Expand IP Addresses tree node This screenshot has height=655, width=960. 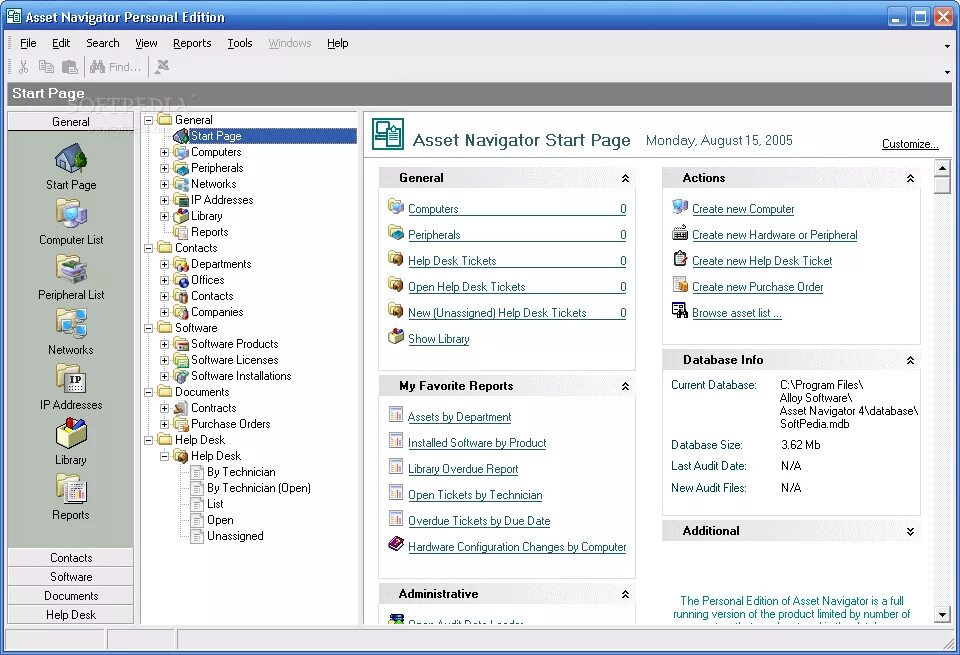164,200
